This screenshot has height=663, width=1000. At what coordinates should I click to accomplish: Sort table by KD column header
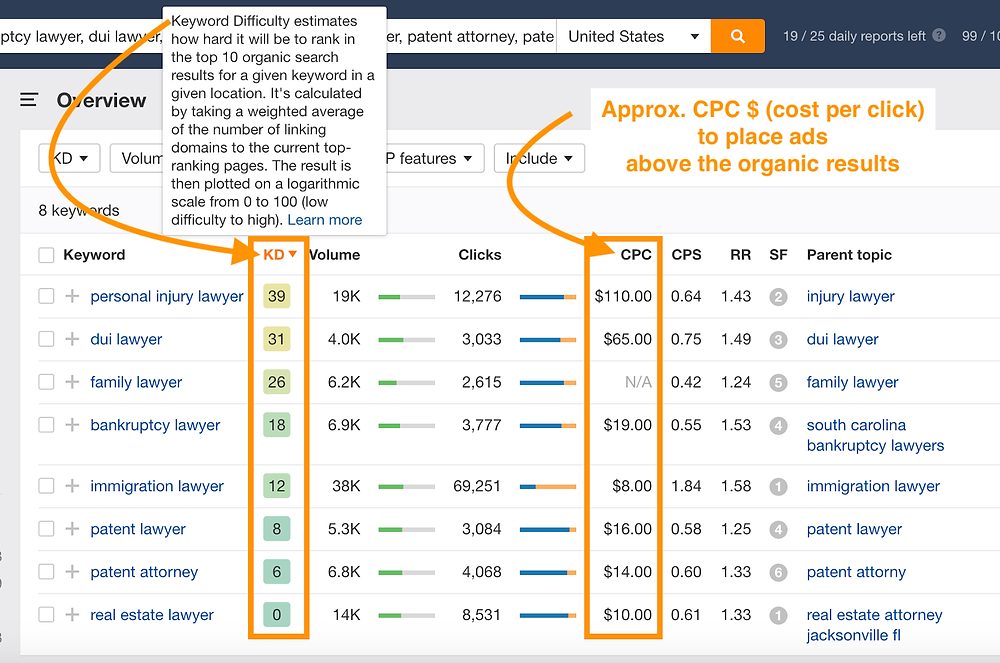[x=279, y=254]
